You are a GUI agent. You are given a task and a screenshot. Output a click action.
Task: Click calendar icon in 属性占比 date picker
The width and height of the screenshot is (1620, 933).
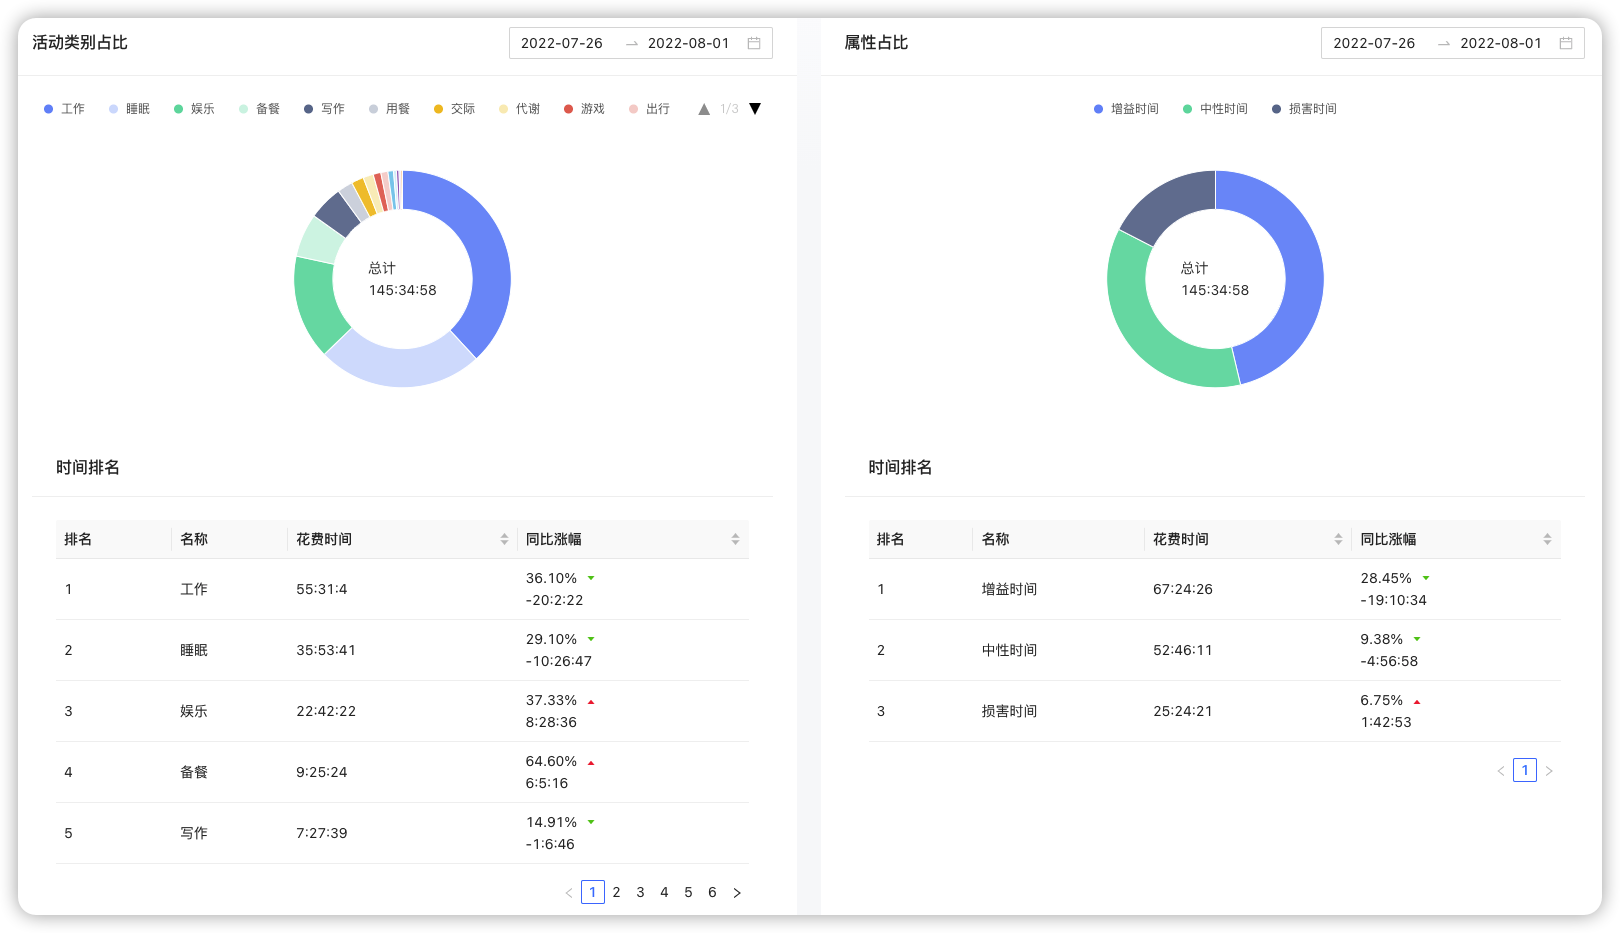coord(1566,43)
